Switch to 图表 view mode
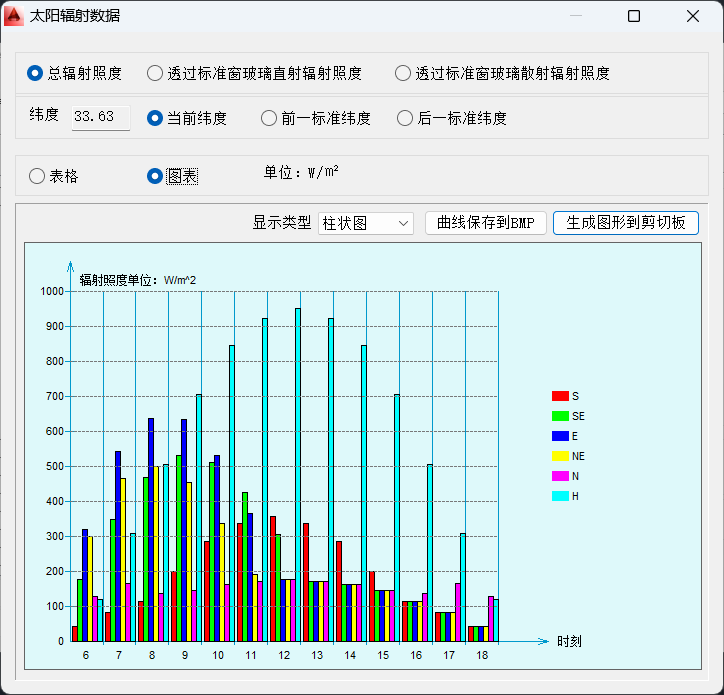The width and height of the screenshot is (724, 695). 155,176
